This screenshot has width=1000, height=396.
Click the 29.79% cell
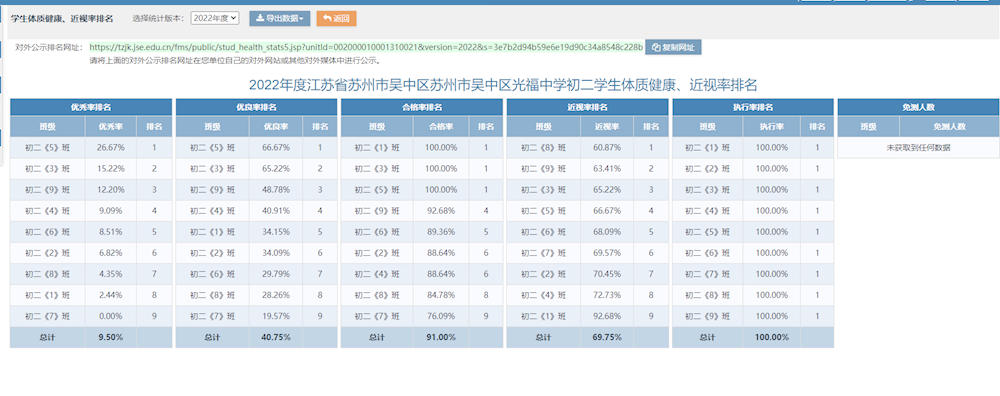(x=276, y=274)
